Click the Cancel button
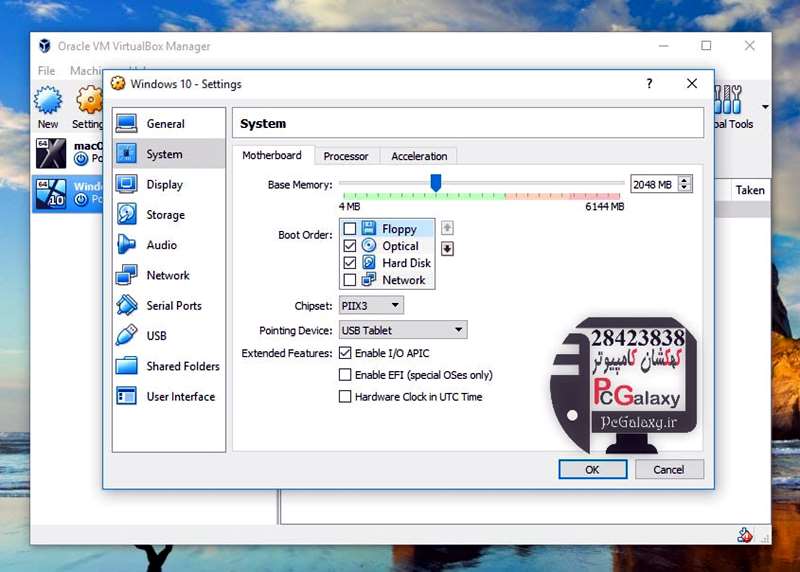Screen dimensions: 800x572 pyautogui.click(x=669, y=469)
